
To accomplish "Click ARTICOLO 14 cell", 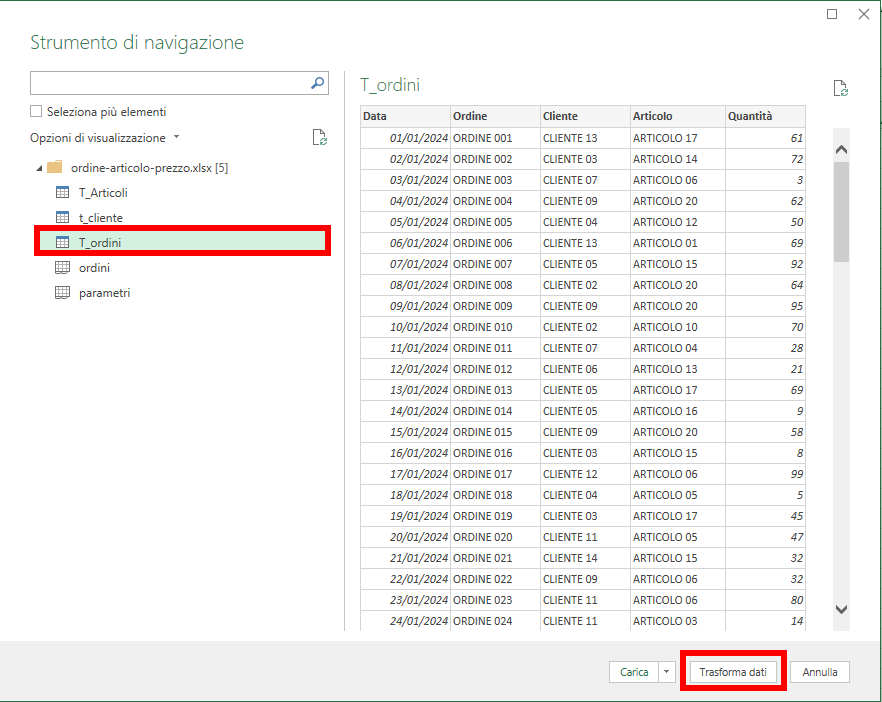I will [678, 159].
